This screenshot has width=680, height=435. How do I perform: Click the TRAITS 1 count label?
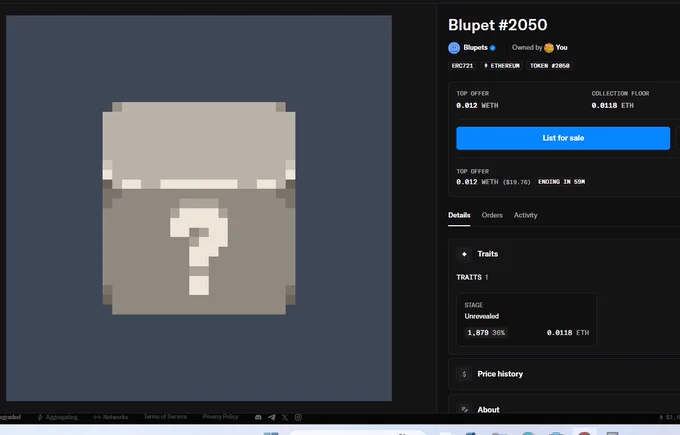tap(472, 277)
